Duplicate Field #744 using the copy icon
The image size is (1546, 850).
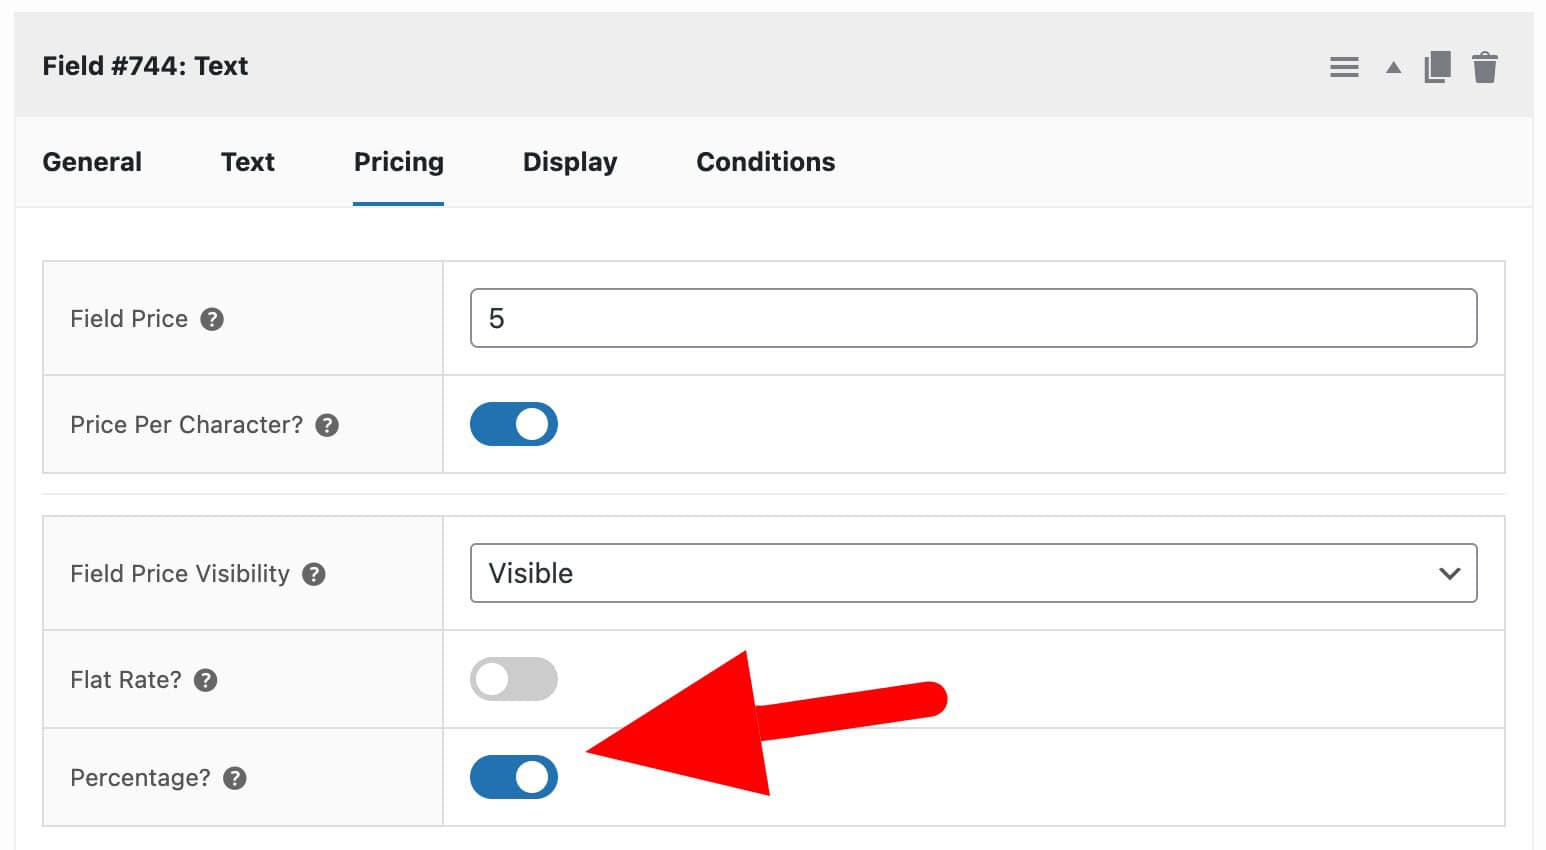[x=1437, y=66]
